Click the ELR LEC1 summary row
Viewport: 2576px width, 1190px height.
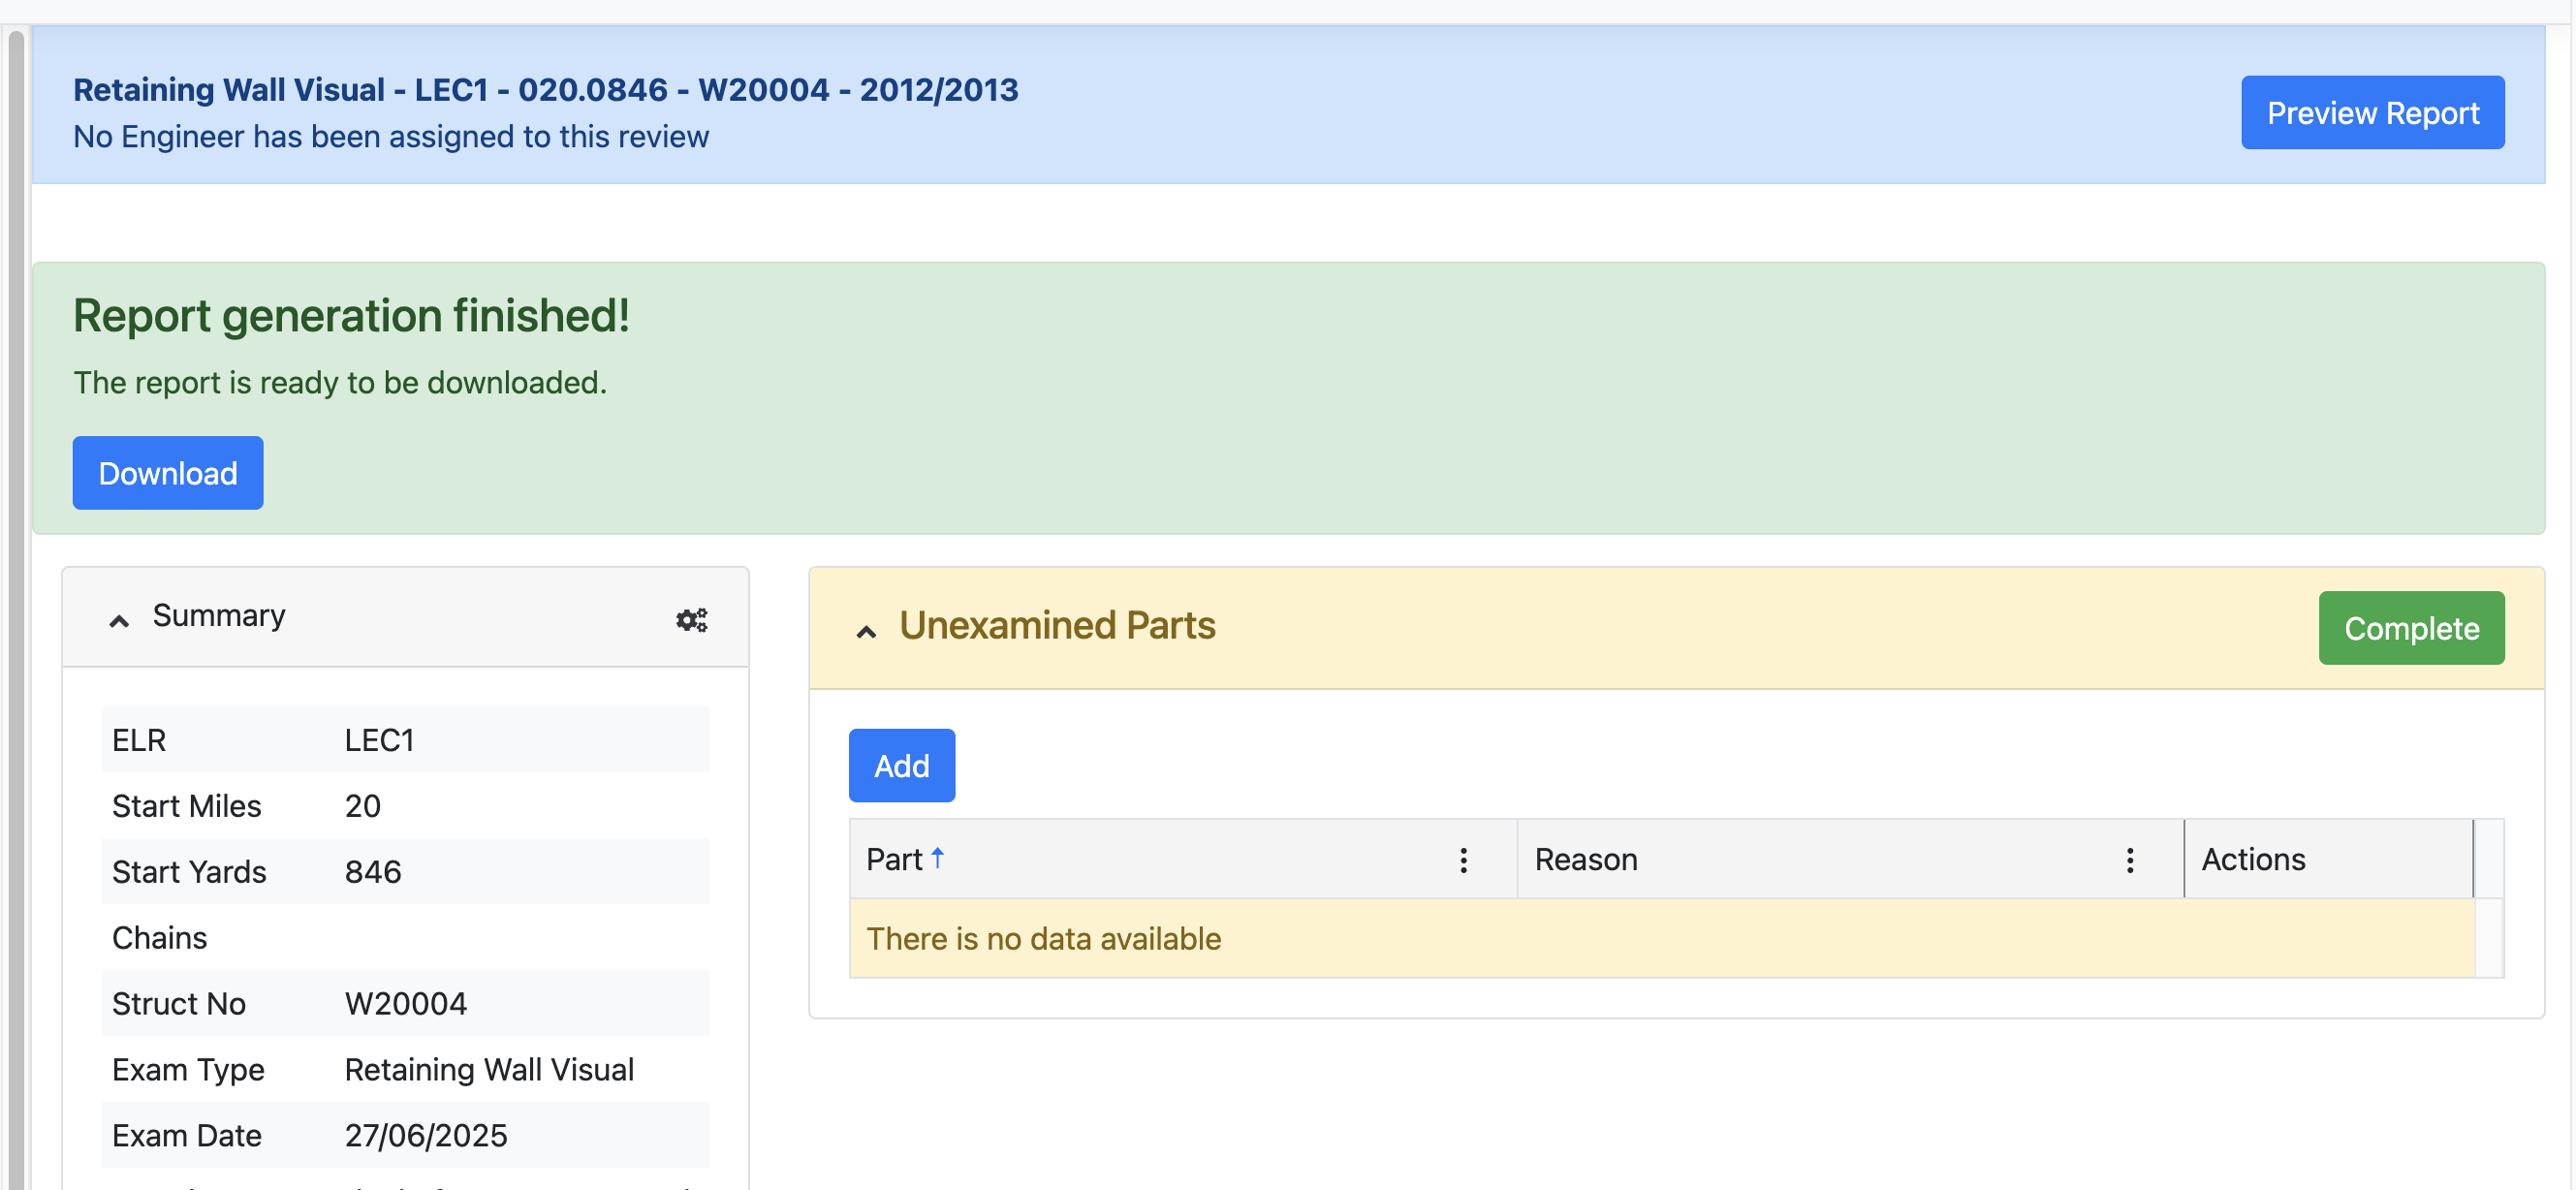pyautogui.click(x=405, y=740)
